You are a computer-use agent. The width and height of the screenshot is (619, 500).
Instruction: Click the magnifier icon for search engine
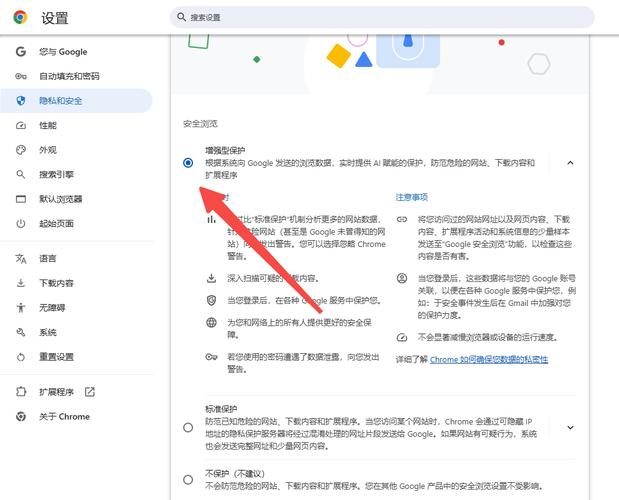[x=21, y=174]
